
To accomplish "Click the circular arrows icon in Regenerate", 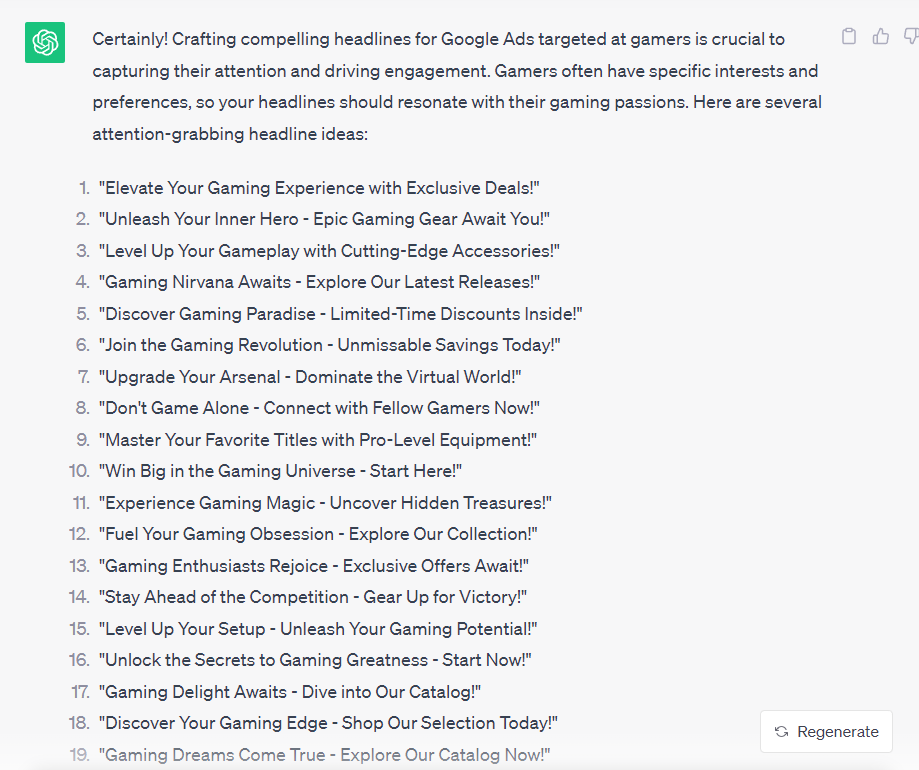I will (782, 732).
